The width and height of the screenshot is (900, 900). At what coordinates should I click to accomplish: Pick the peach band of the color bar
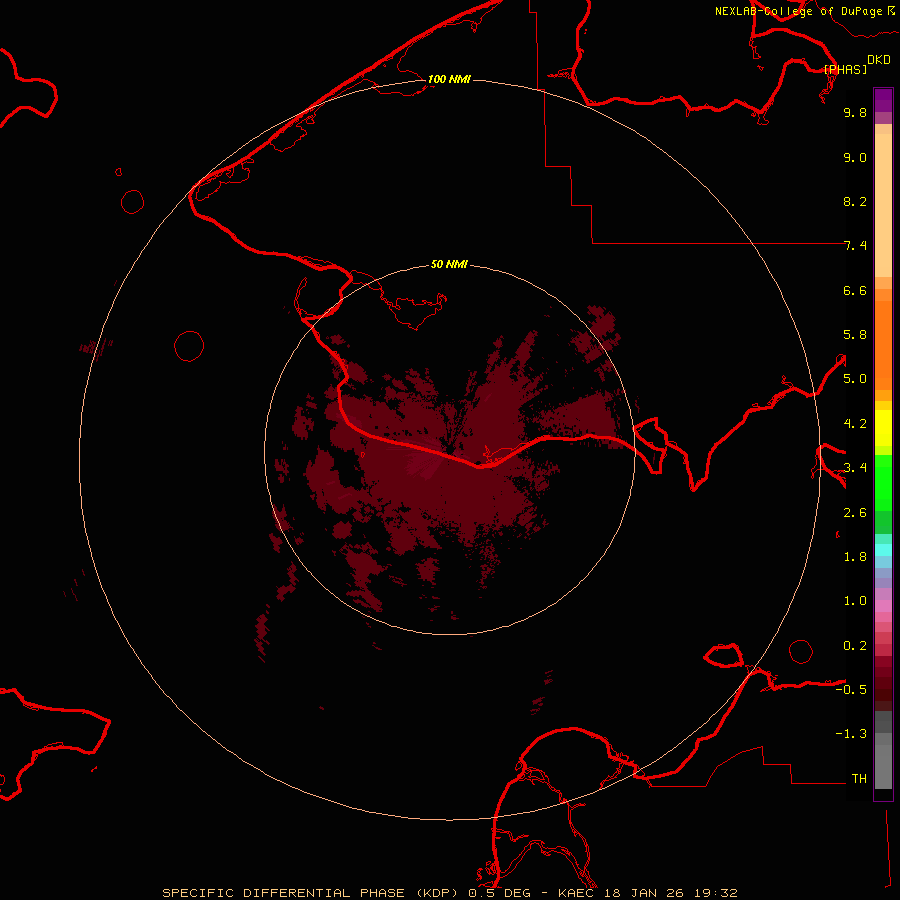click(883, 205)
